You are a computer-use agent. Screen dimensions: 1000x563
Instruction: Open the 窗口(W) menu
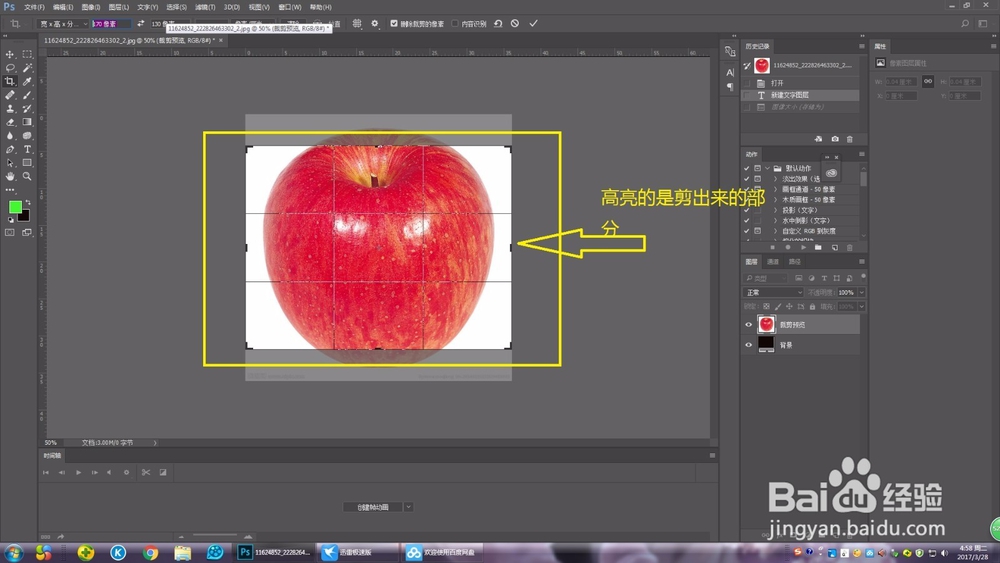tap(290, 7)
